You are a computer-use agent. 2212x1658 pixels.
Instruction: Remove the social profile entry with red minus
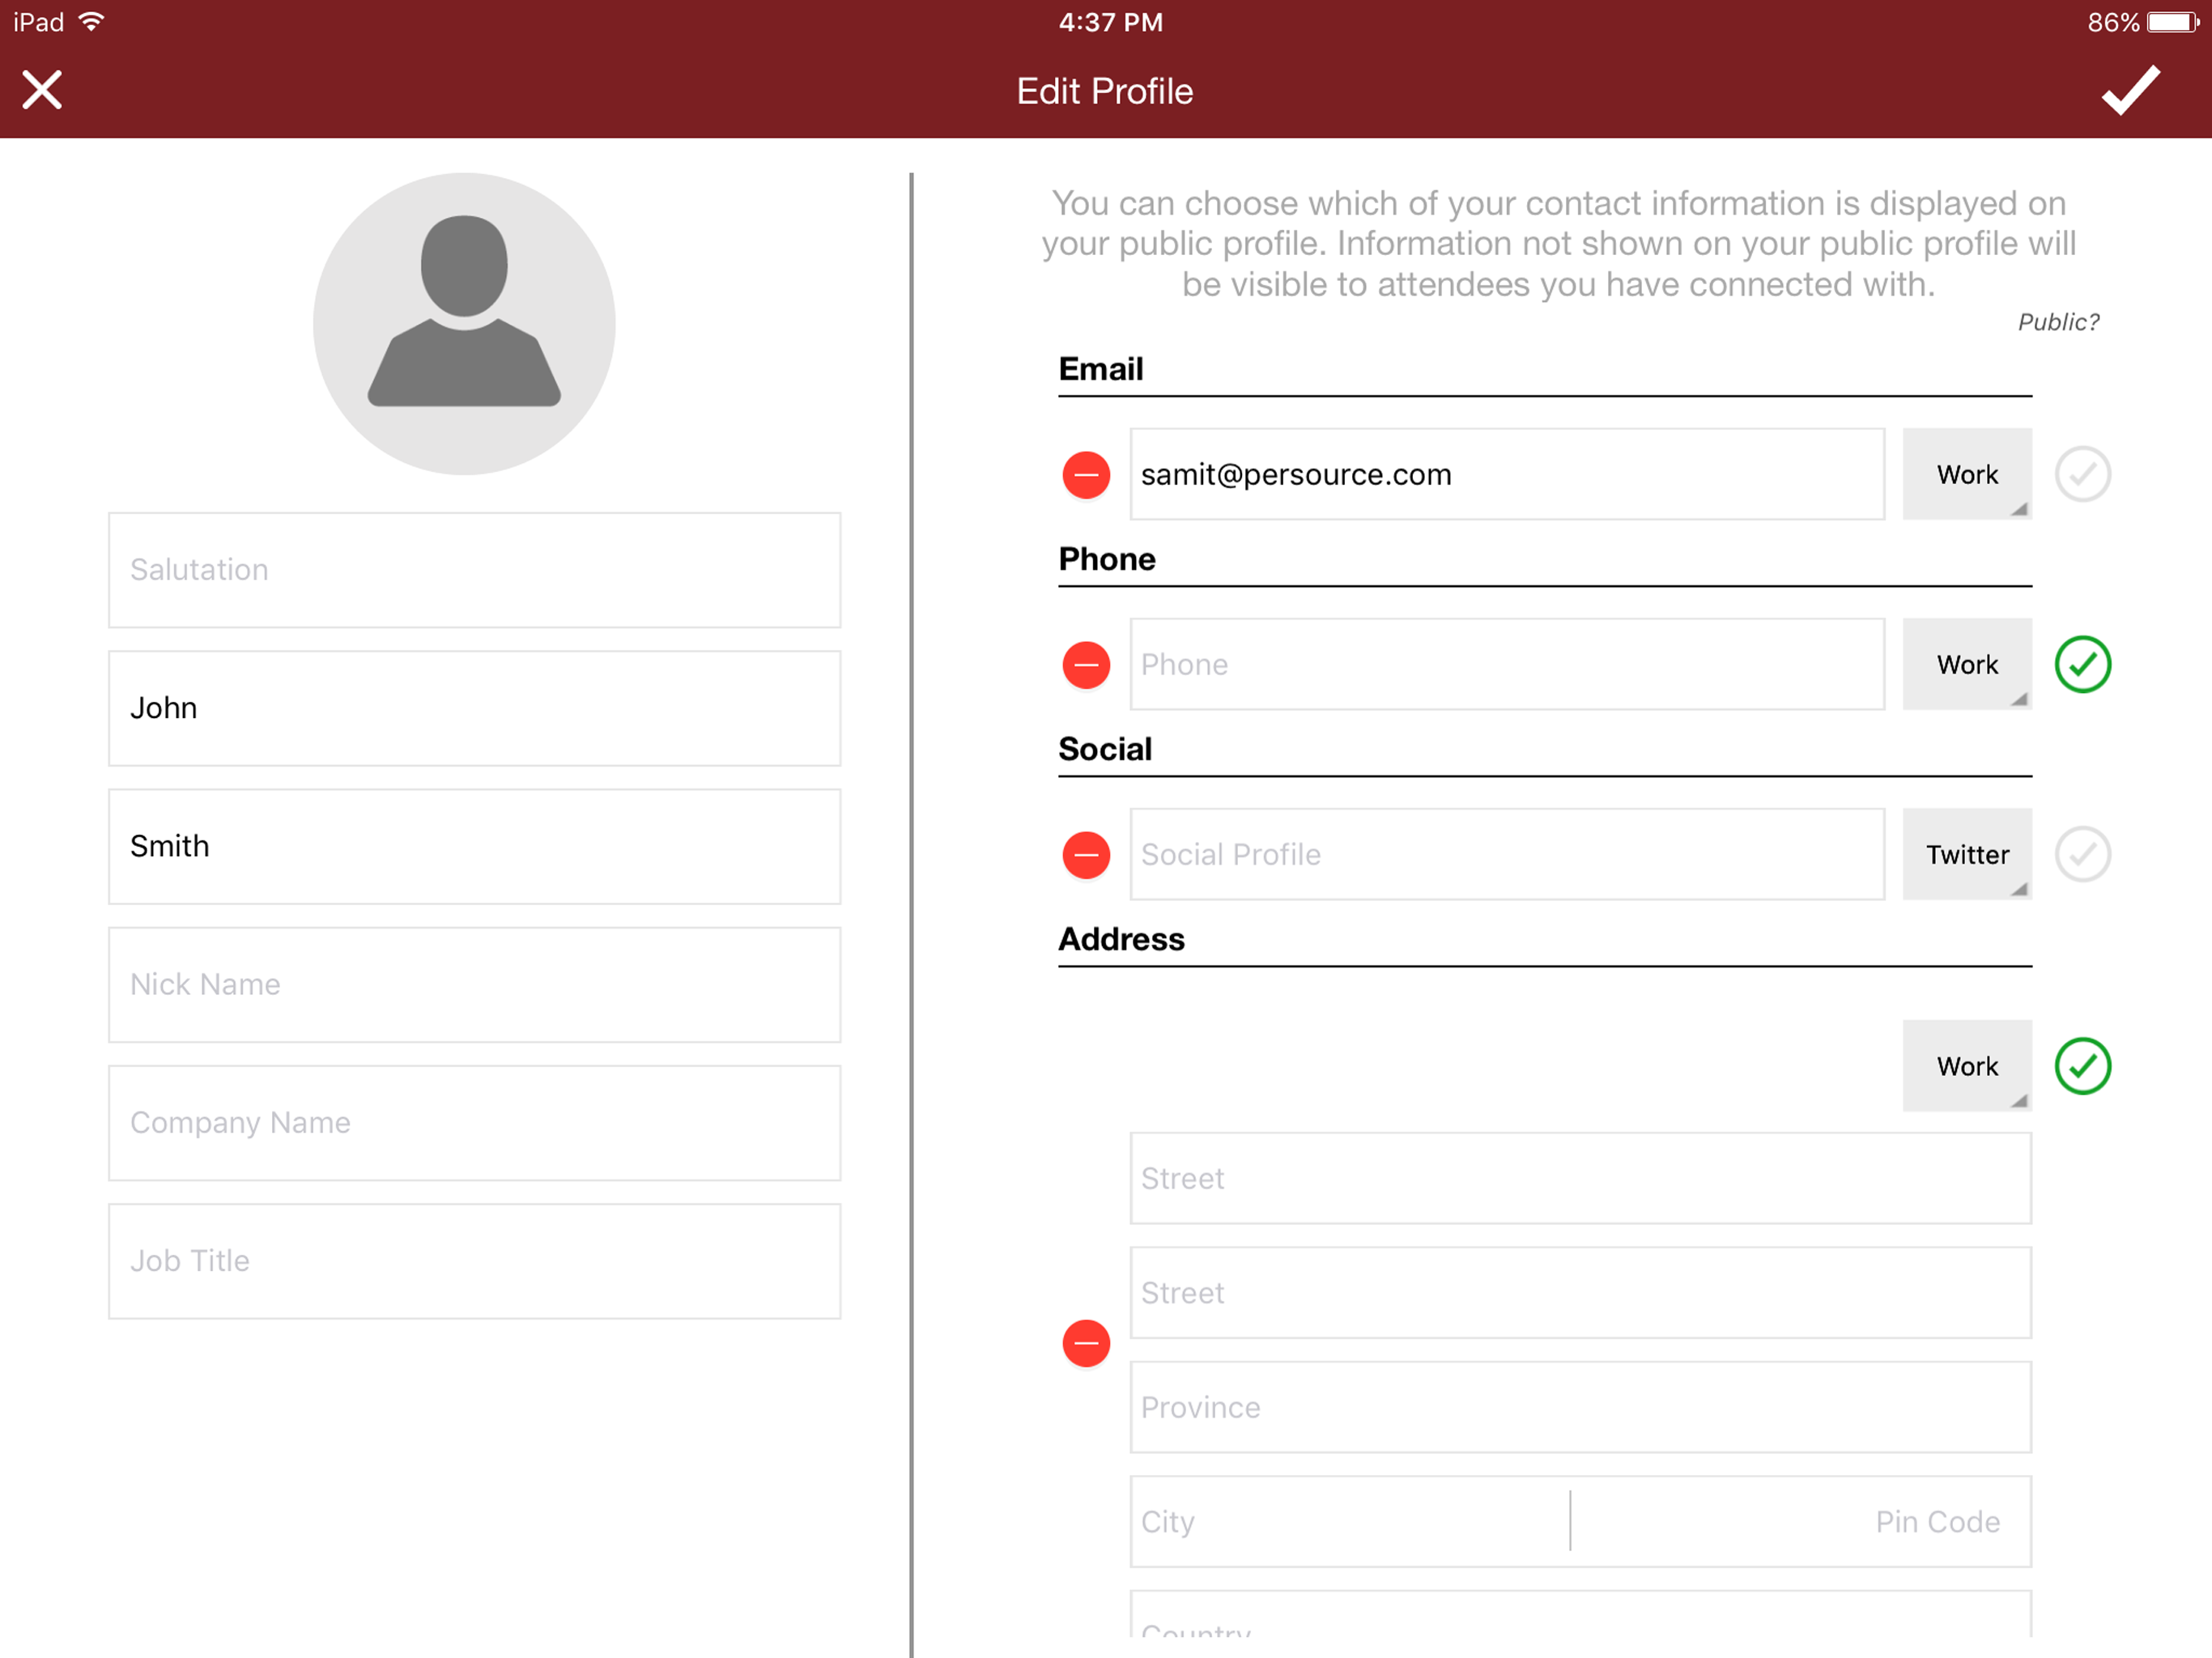(x=1086, y=854)
